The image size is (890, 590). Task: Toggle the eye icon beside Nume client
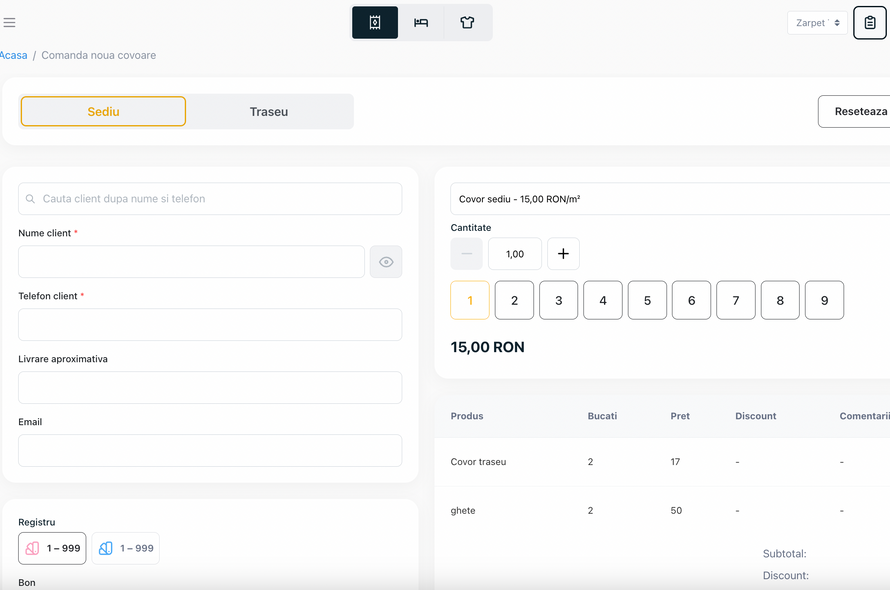pos(386,262)
